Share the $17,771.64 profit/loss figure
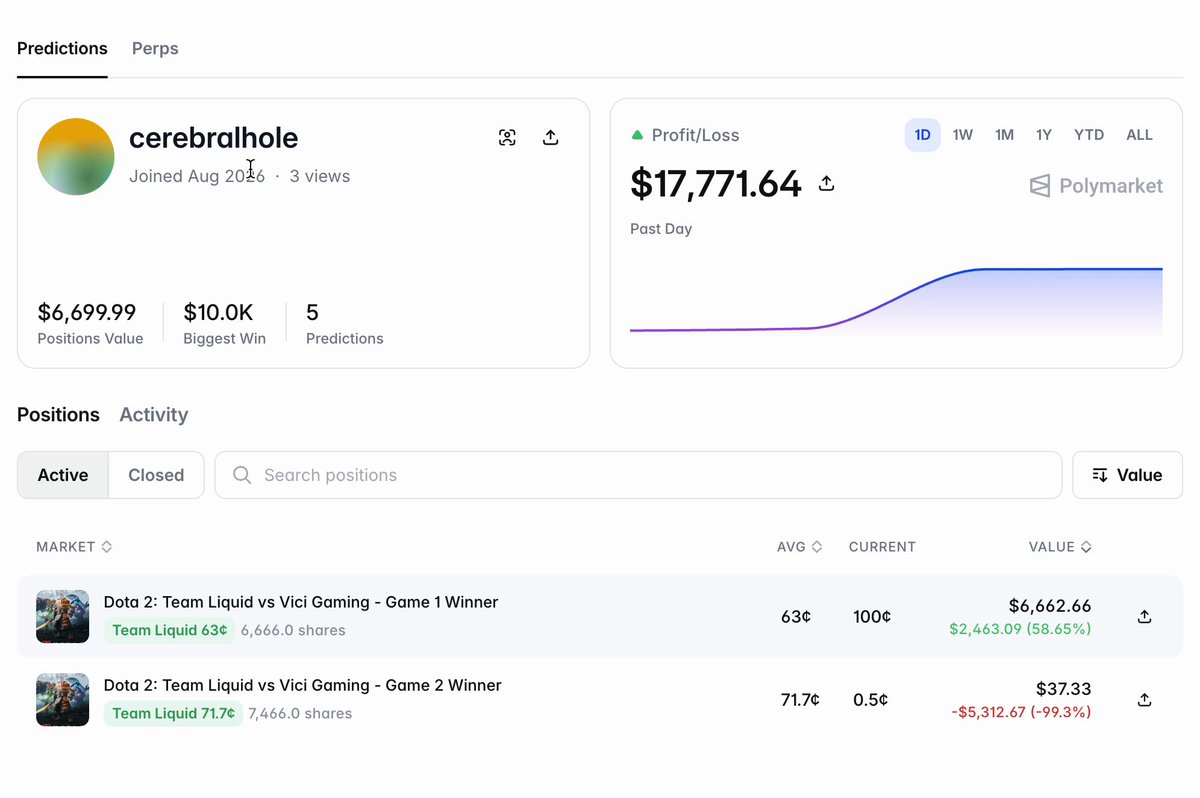Viewport: 1200px width, 798px height. tap(826, 184)
